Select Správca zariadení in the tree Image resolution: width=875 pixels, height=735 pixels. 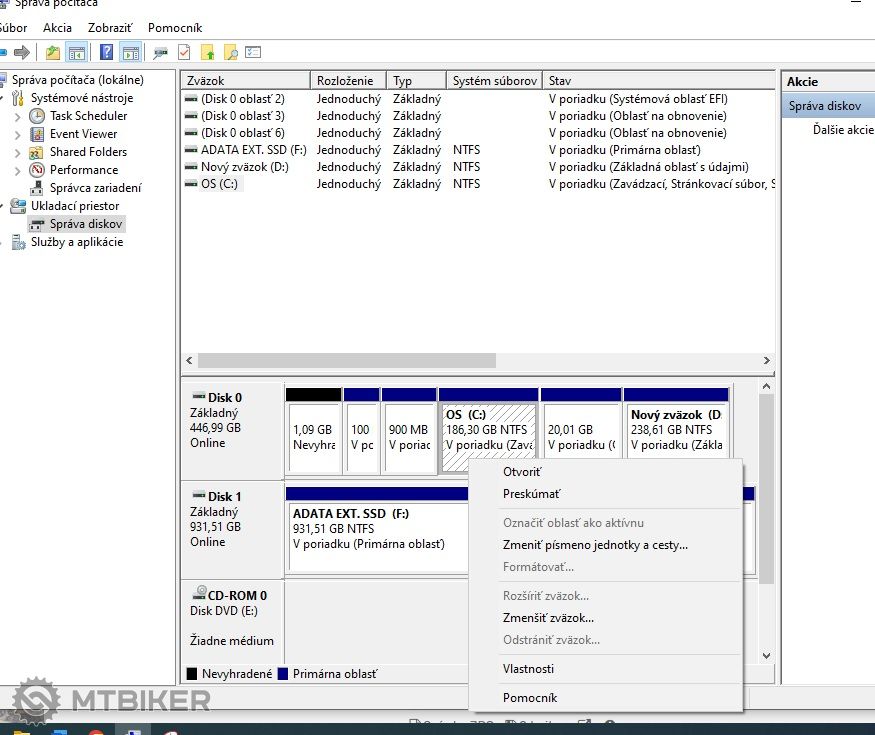pyautogui.click(x=95, y=188)
